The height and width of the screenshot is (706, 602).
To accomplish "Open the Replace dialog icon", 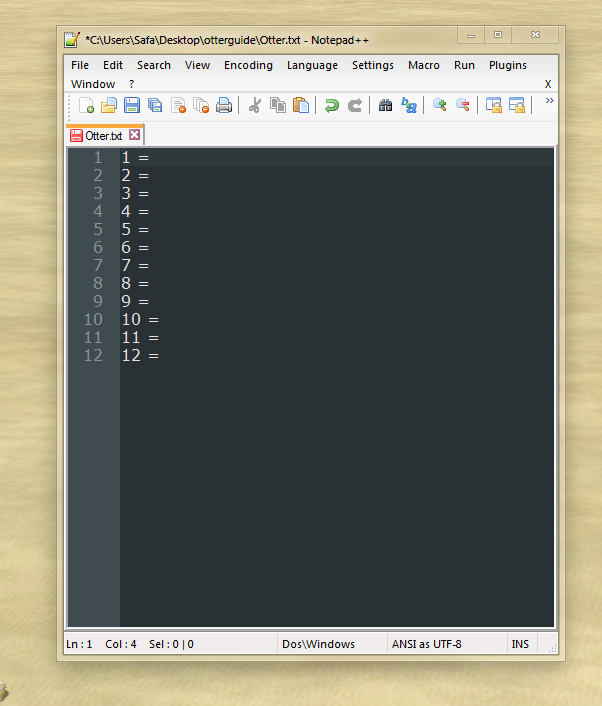I will click(x=409, y=105).
